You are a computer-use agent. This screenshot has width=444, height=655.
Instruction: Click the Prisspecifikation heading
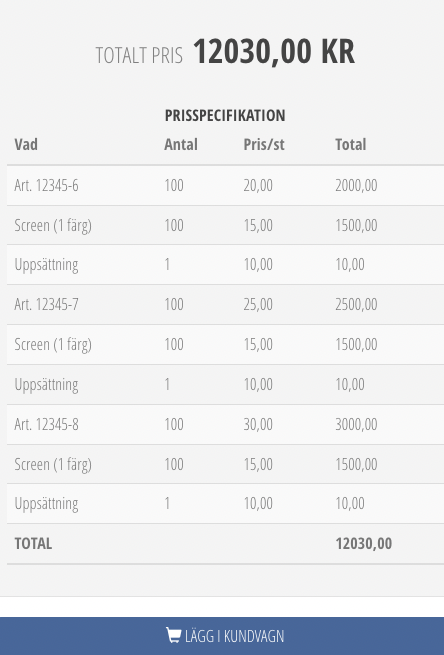pos(225,115)
